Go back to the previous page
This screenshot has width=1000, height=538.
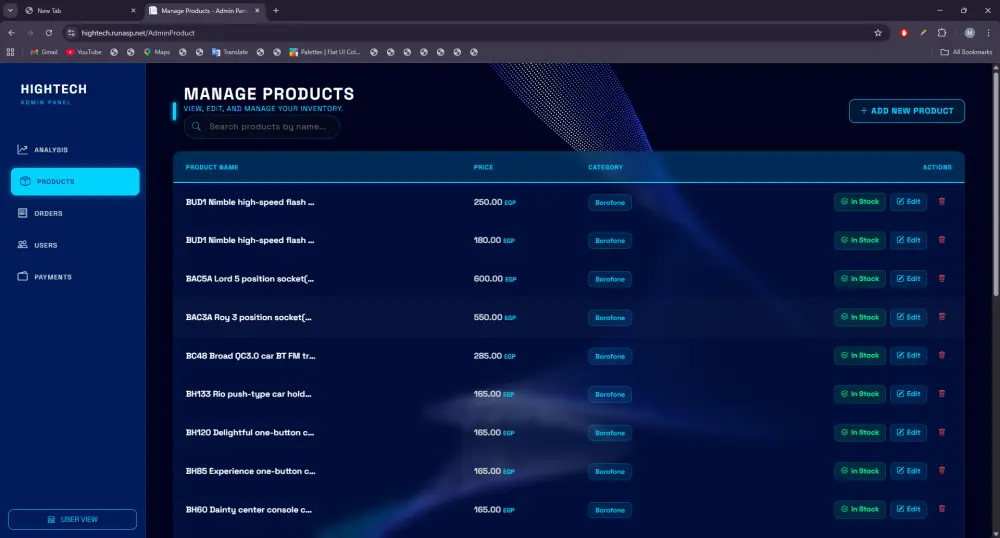tap(11, 33)
